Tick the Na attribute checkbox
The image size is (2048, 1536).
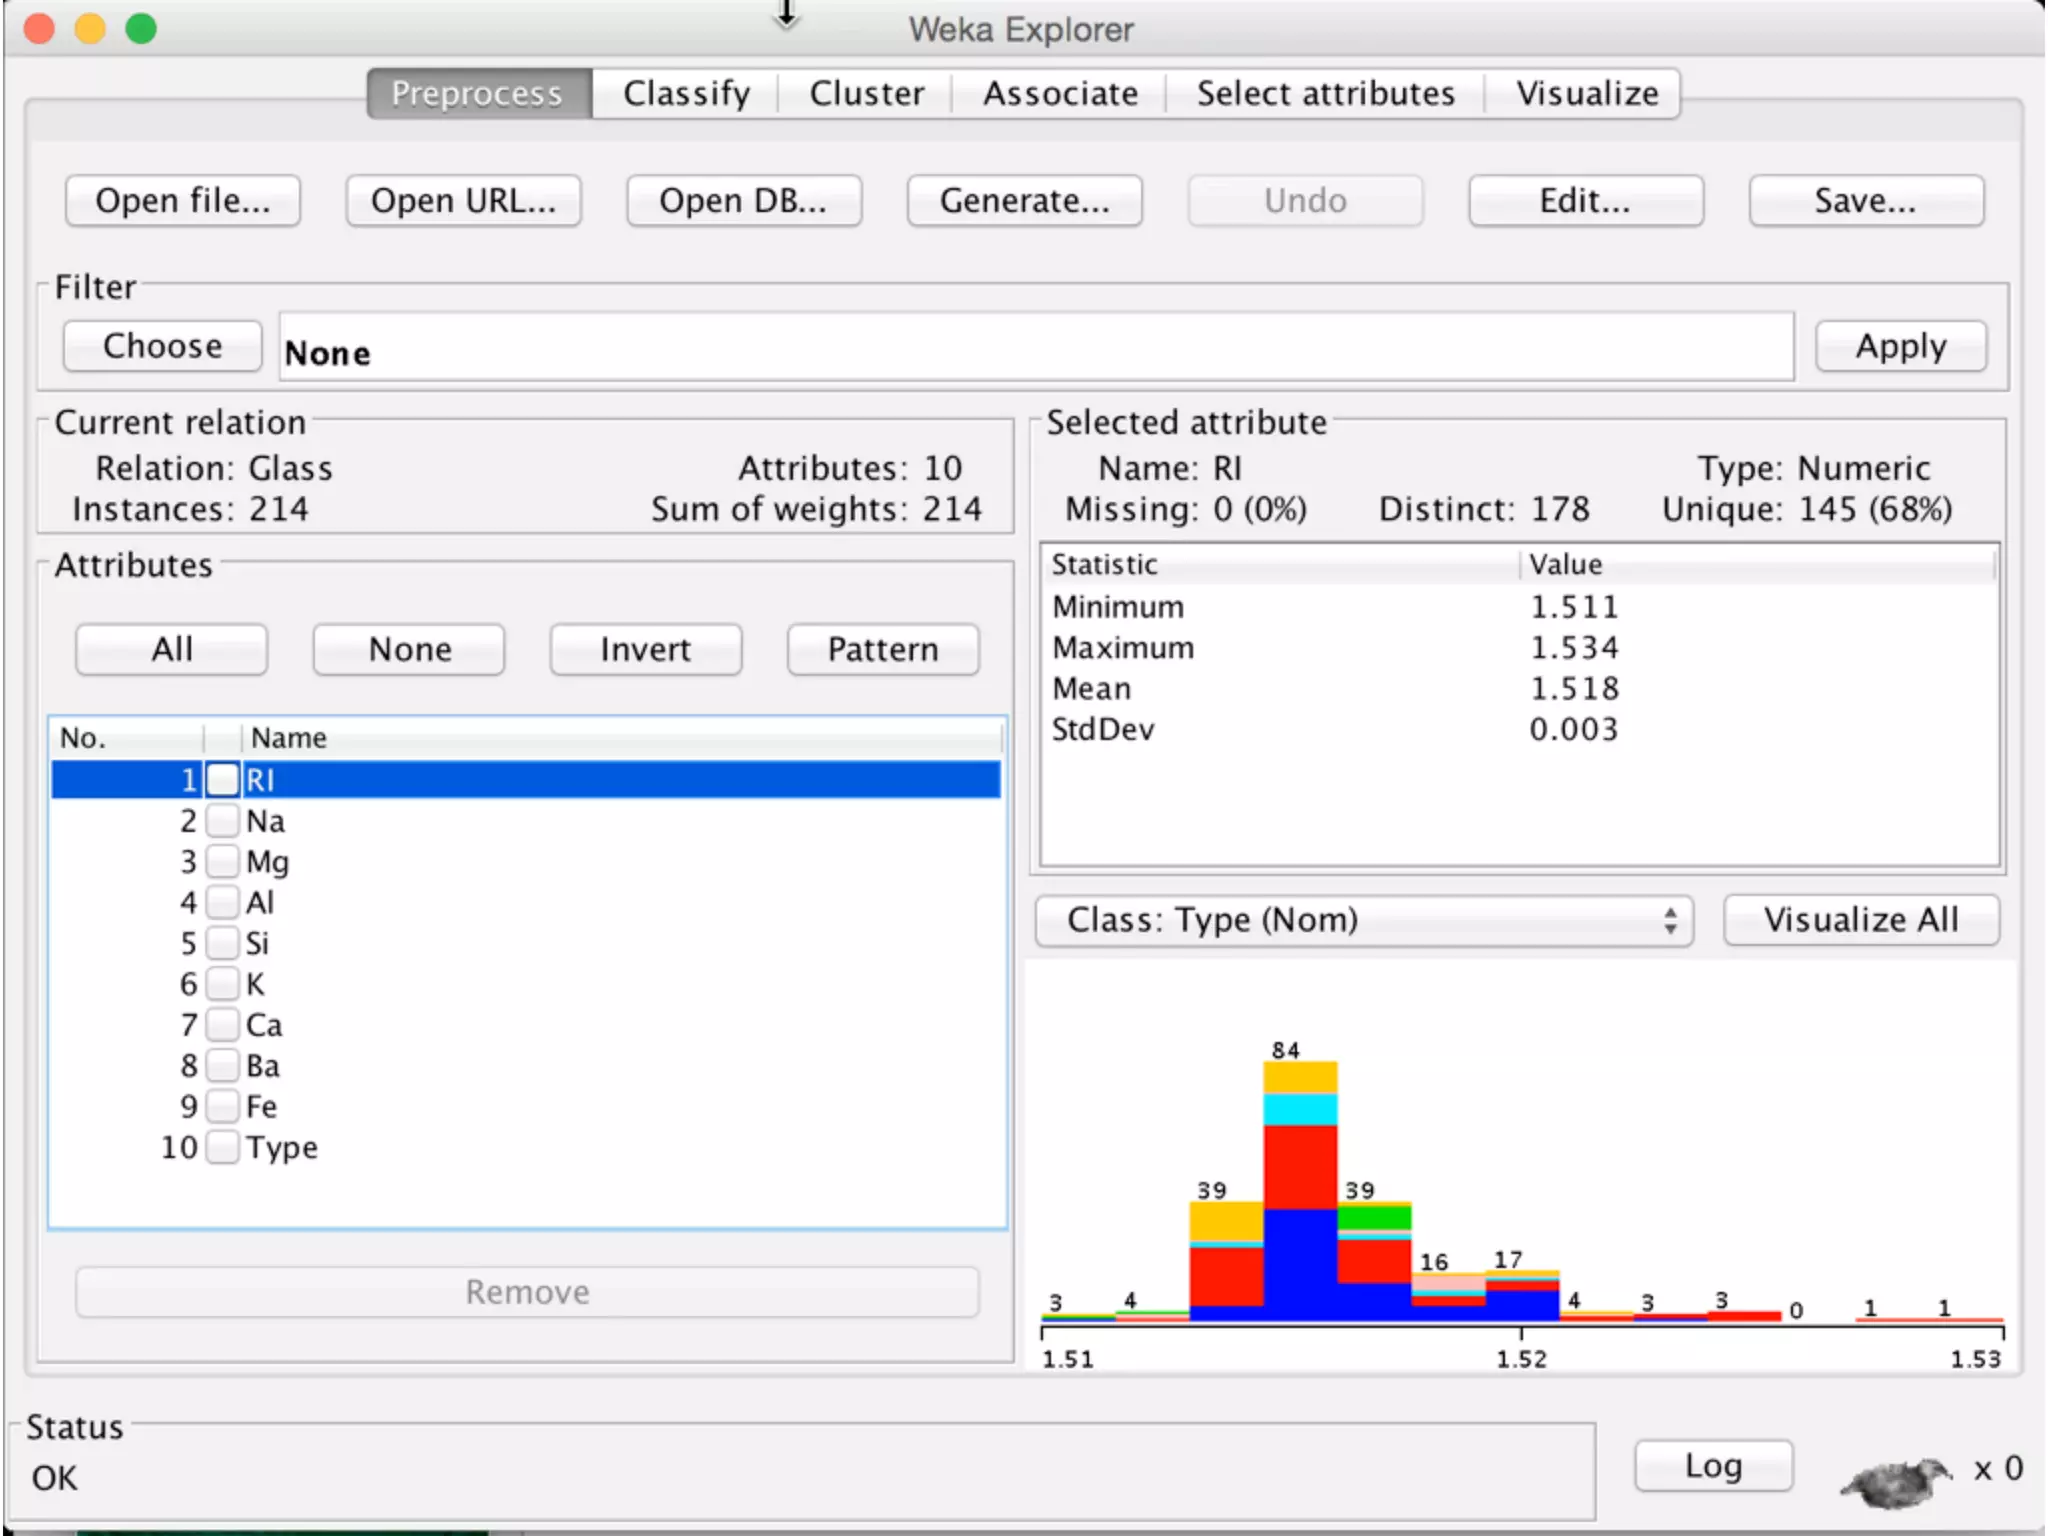pyautogui.click(x=223, y=821)
